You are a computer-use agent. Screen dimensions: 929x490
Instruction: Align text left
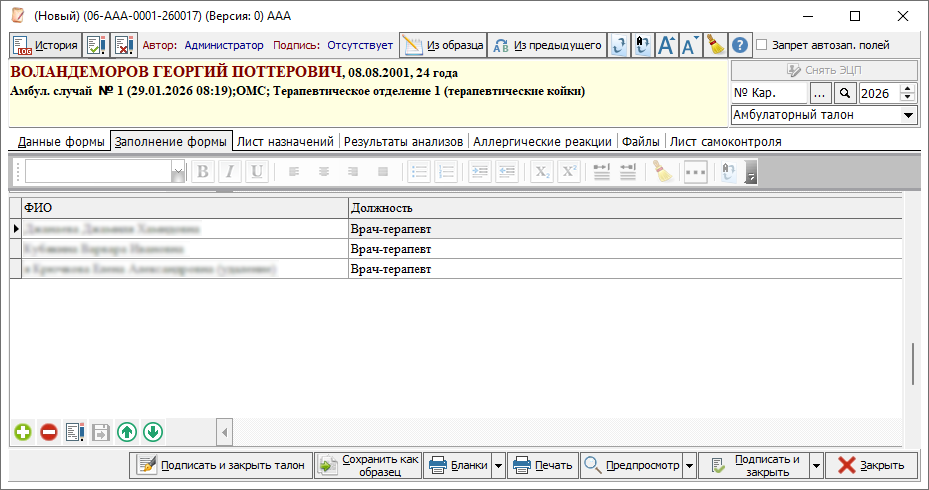click(294, 172)
